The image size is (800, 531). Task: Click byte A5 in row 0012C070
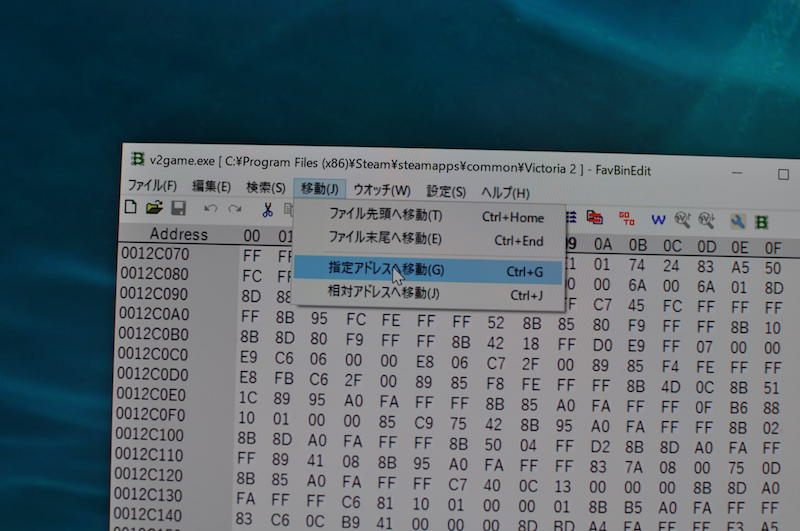click(x=740, y=268)
